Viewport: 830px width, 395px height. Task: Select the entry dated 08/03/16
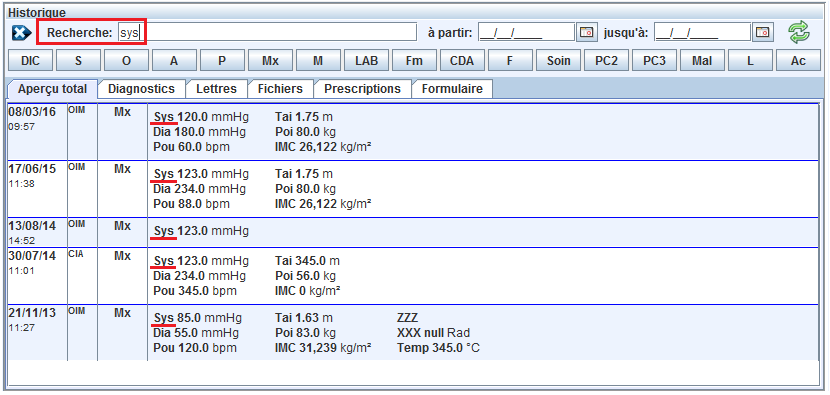click(x=413, y=131)
